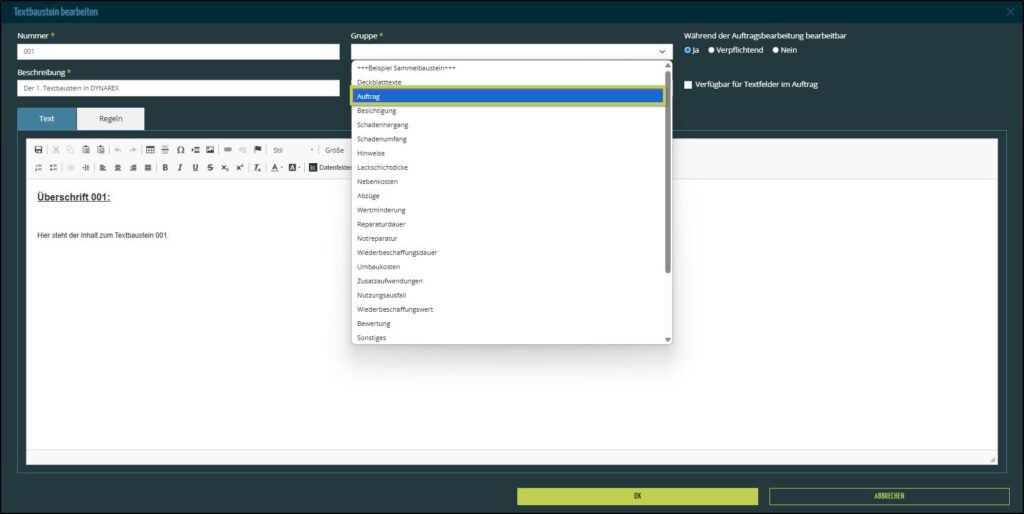This screenshot has height=514, width=1024.
Task: Click the insert image icon
Action: (x=210, y=150)
